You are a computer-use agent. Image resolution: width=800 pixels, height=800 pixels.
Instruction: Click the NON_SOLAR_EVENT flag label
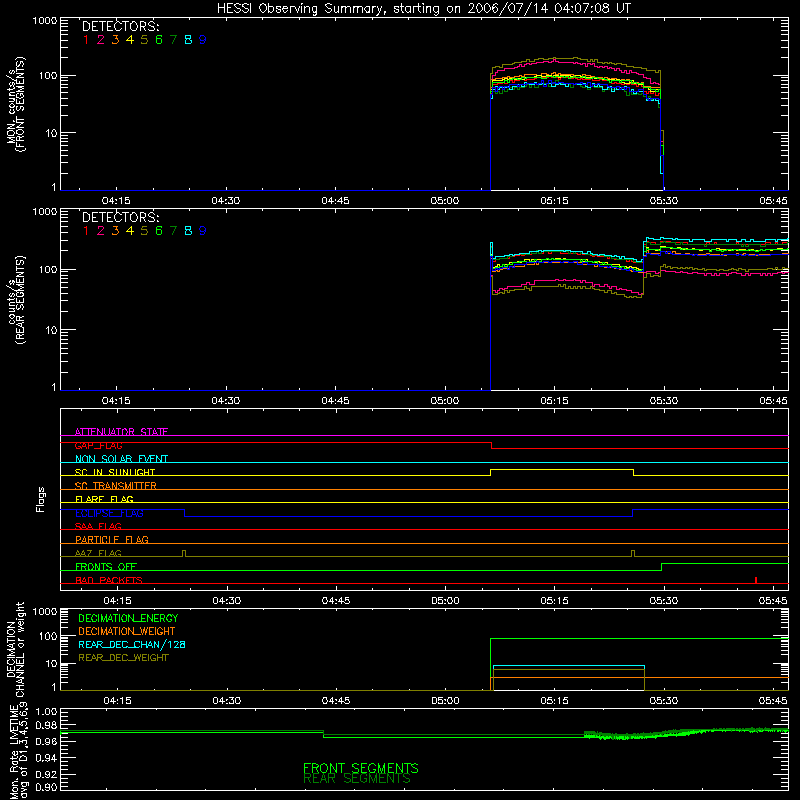click(x=121, y=459)
